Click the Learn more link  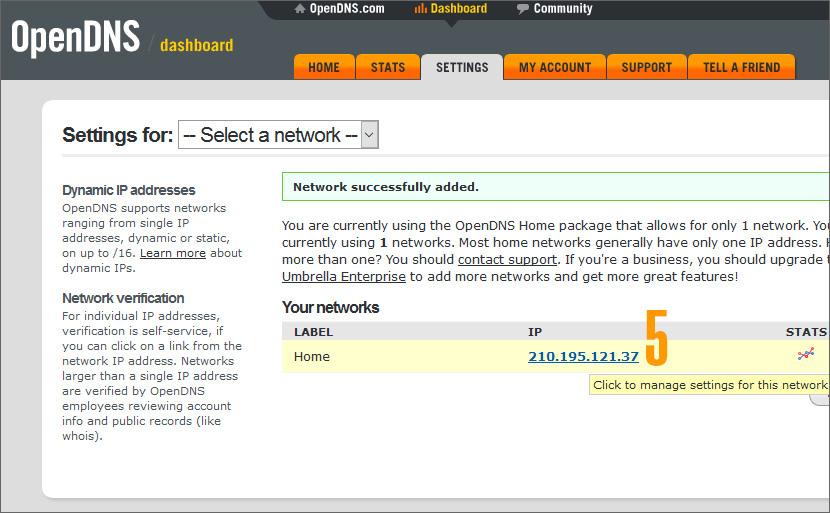click(x=173, y=253)
